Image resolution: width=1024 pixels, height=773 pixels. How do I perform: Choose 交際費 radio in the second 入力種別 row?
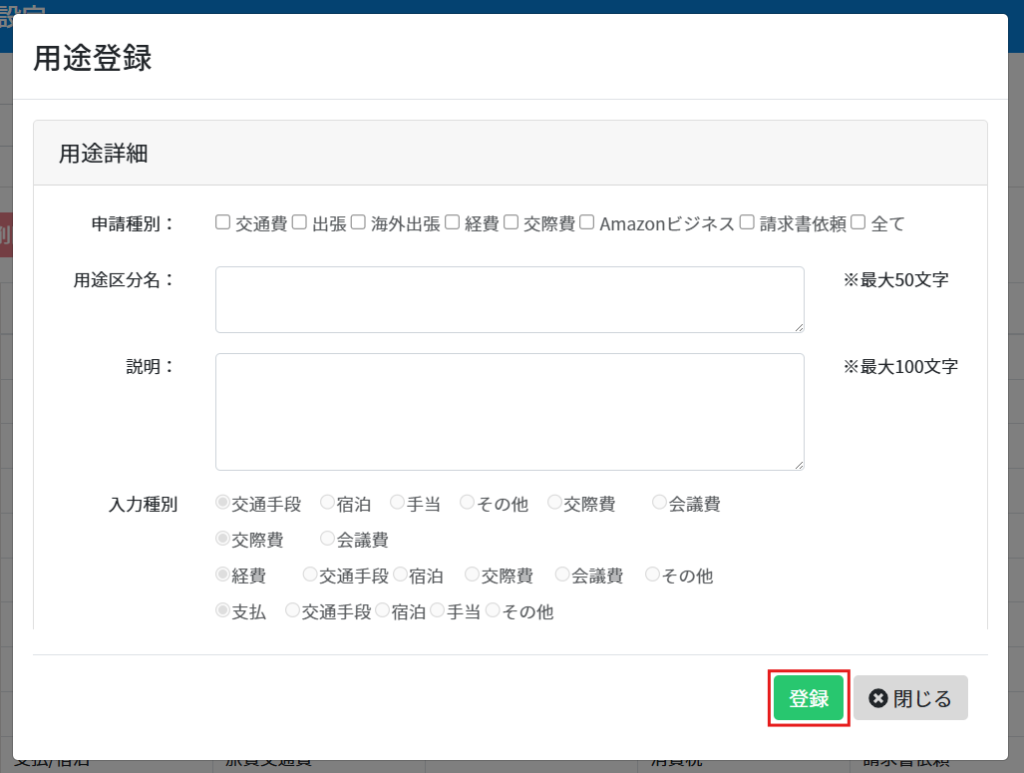coord(223,539)
